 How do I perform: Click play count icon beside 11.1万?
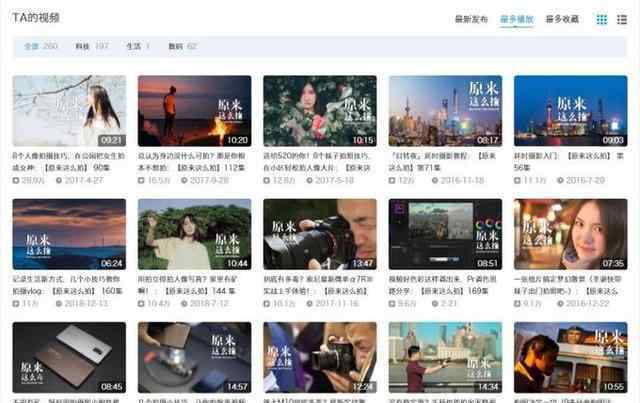(517, 180)
